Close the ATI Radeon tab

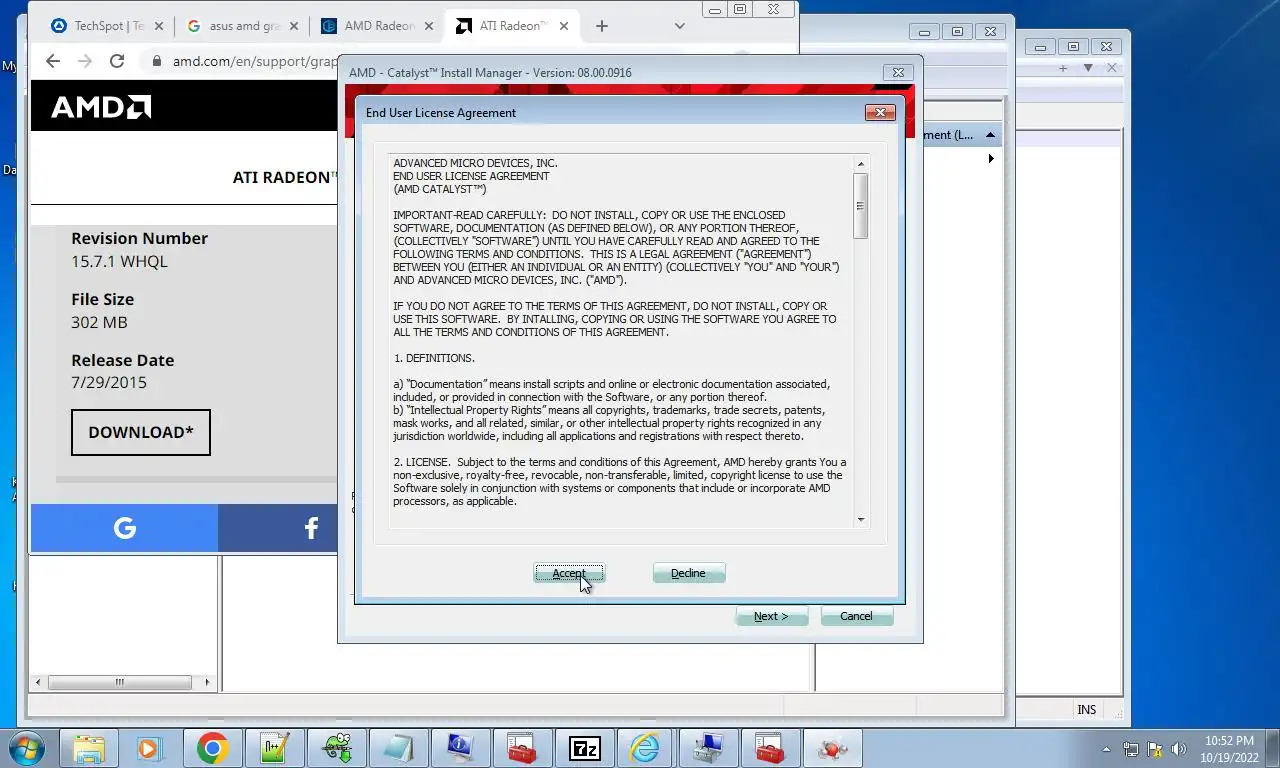[562, 26]
